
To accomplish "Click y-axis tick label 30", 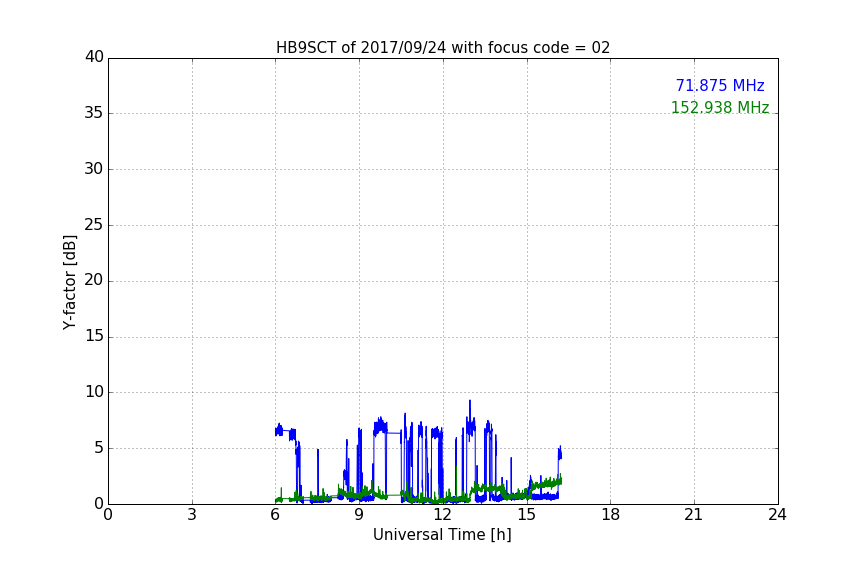I will (94, 169).
